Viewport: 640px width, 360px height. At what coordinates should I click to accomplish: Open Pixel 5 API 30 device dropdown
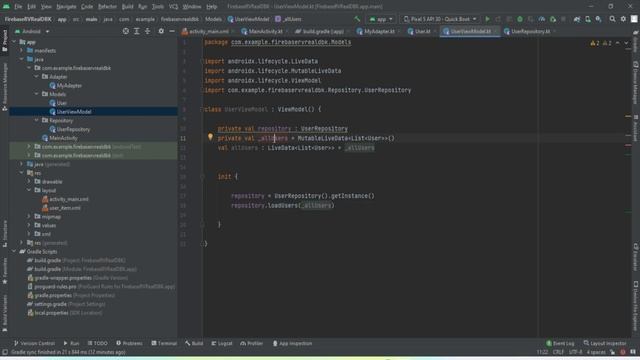point(440,19)
